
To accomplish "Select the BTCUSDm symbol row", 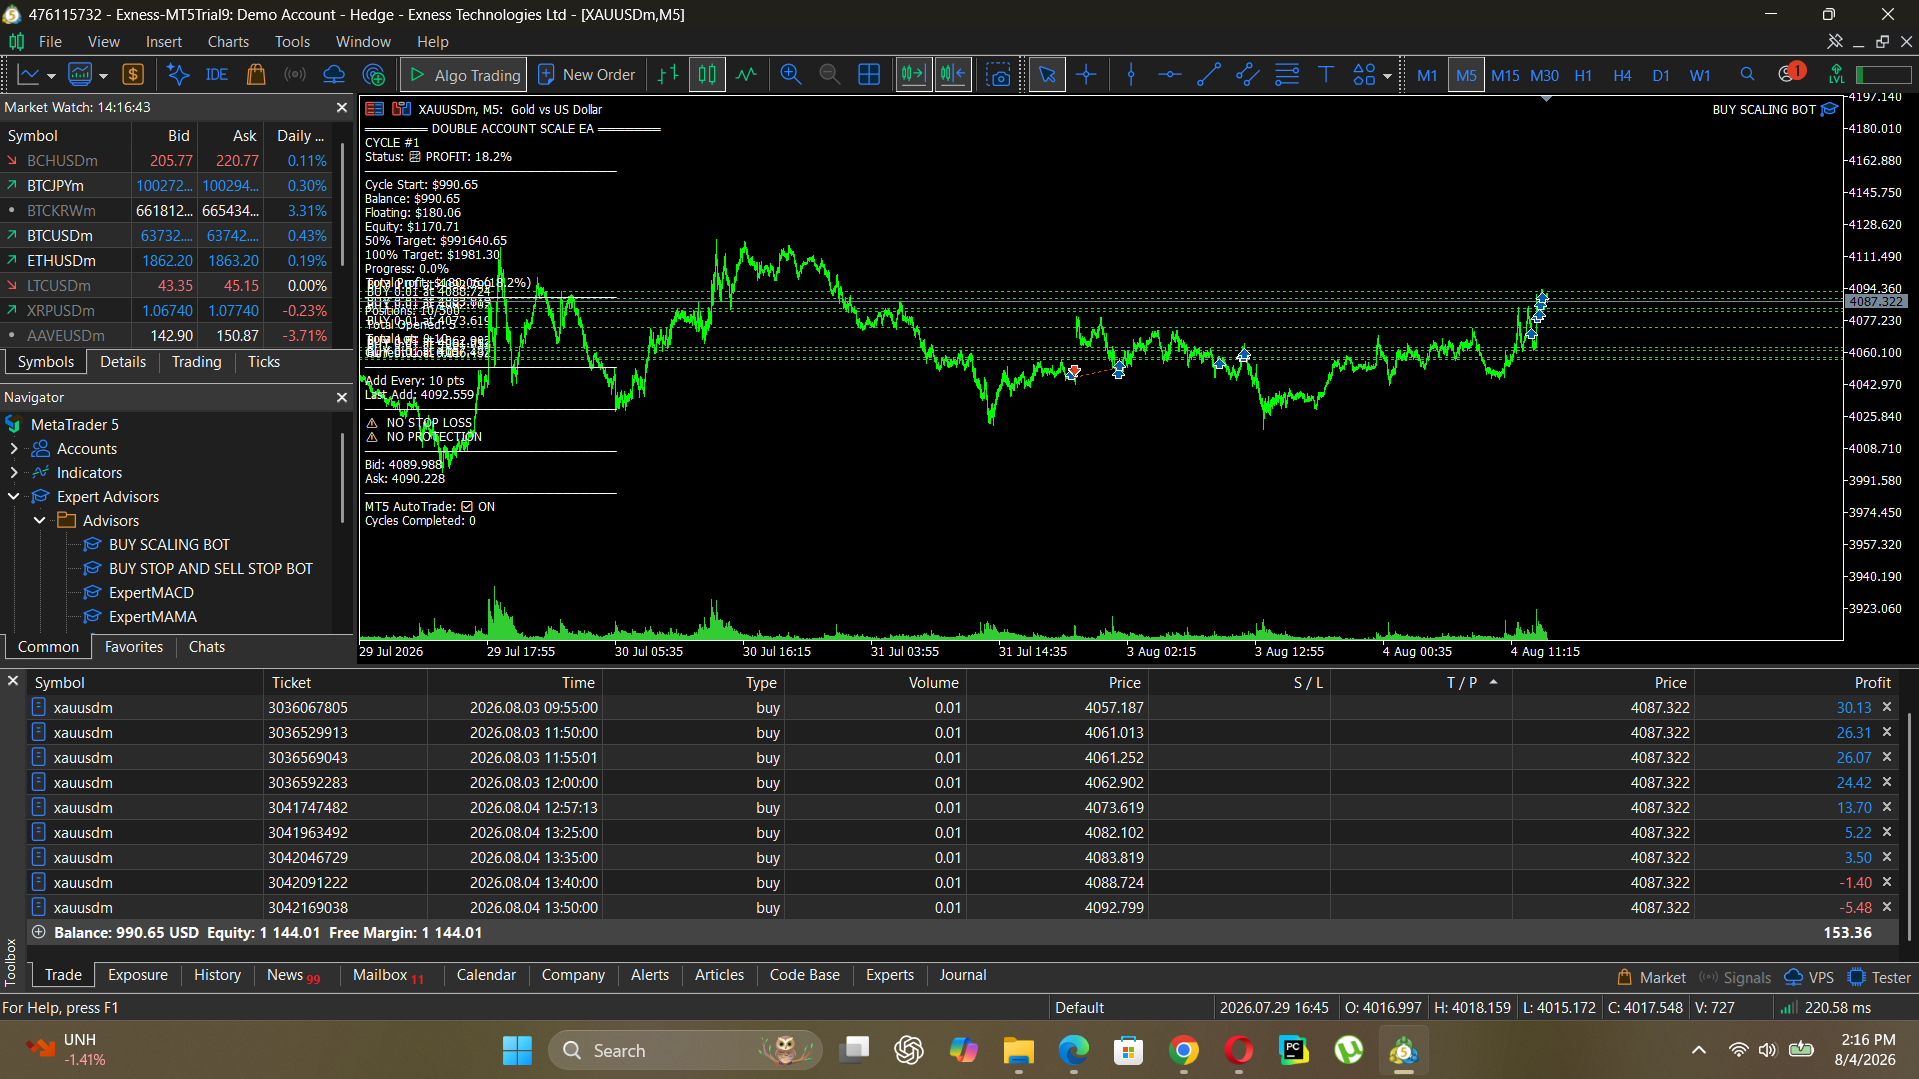I will point(166,236).
